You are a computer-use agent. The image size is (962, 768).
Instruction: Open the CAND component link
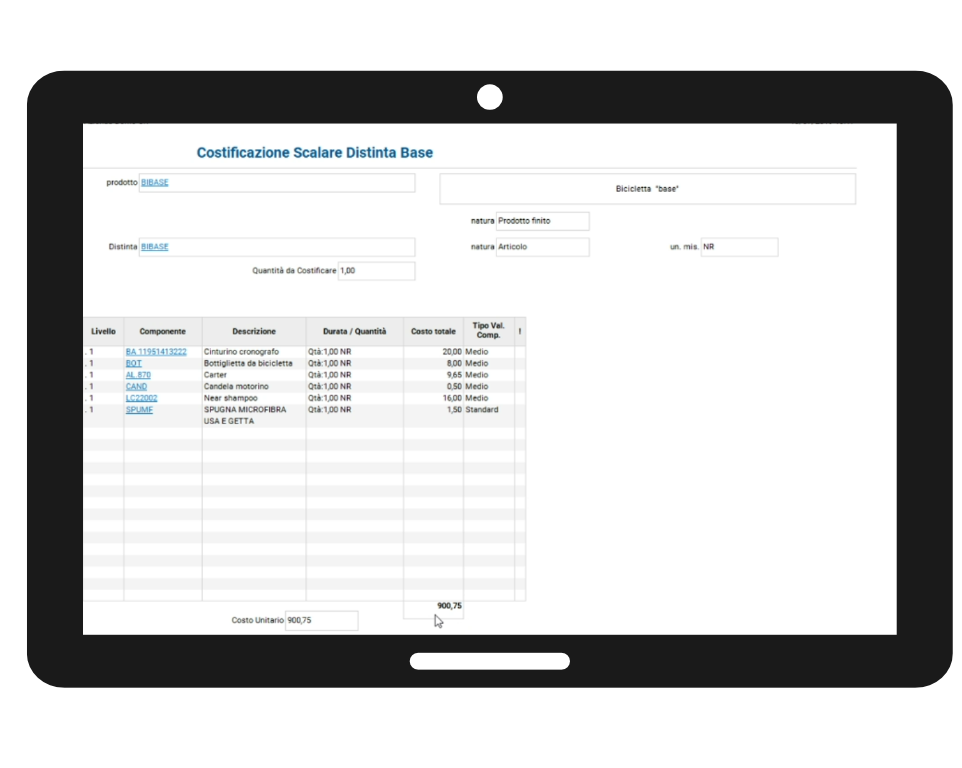136,387
